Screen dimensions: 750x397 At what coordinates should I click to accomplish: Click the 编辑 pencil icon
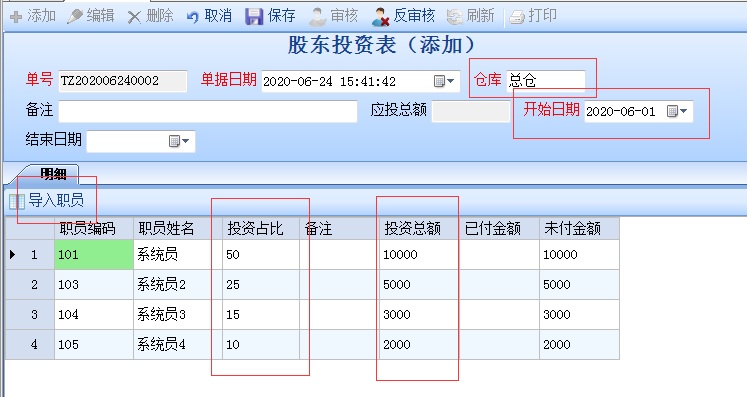pos(75,16)
